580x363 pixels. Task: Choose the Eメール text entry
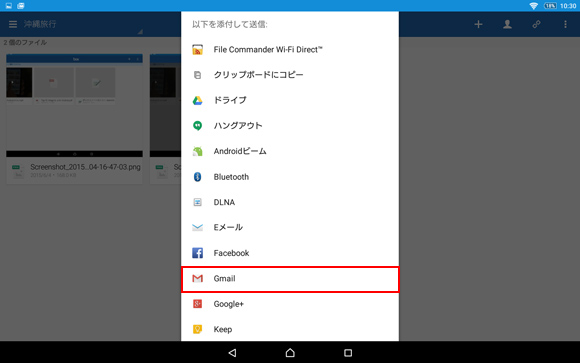coord(228,227)
